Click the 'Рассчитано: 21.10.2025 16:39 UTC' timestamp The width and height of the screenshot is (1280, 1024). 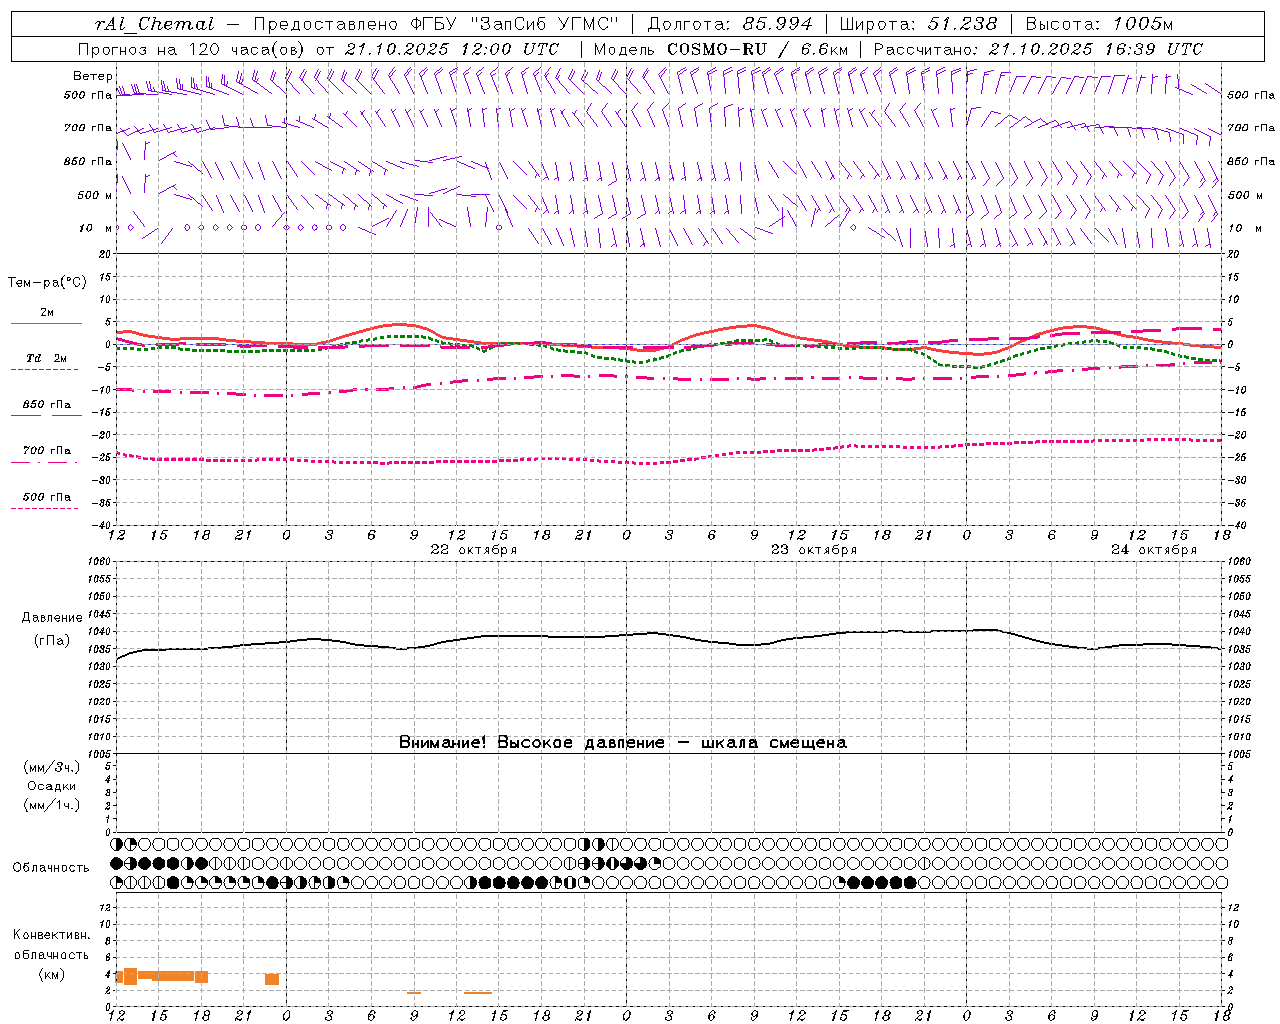coord(1038,49)
